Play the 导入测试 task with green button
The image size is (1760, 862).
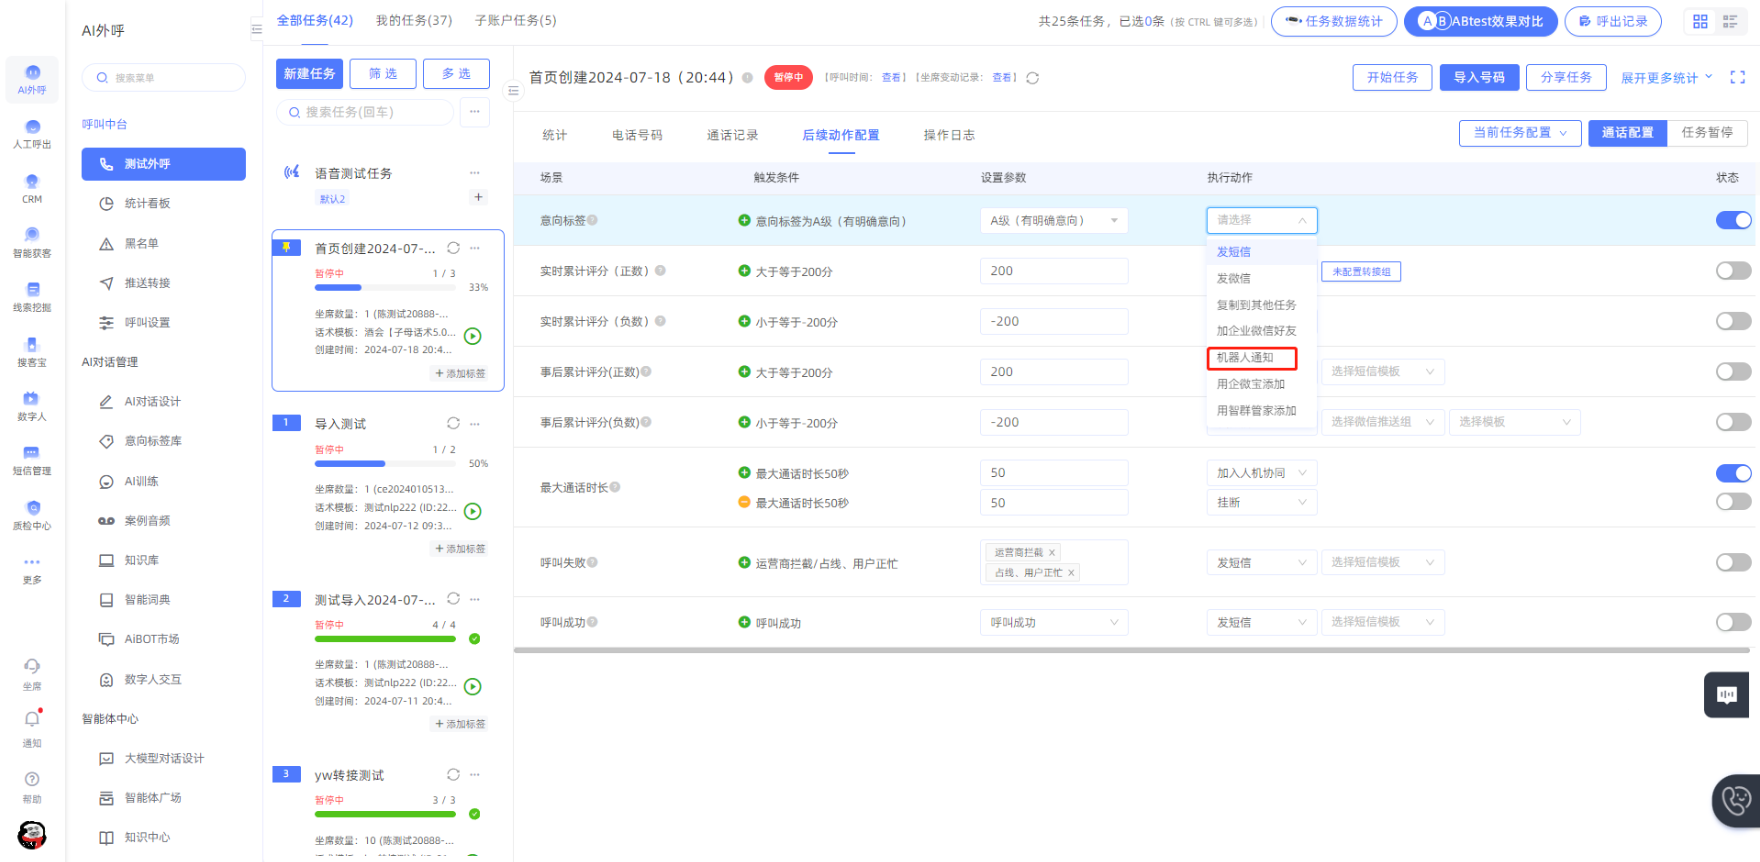[473, 512]
